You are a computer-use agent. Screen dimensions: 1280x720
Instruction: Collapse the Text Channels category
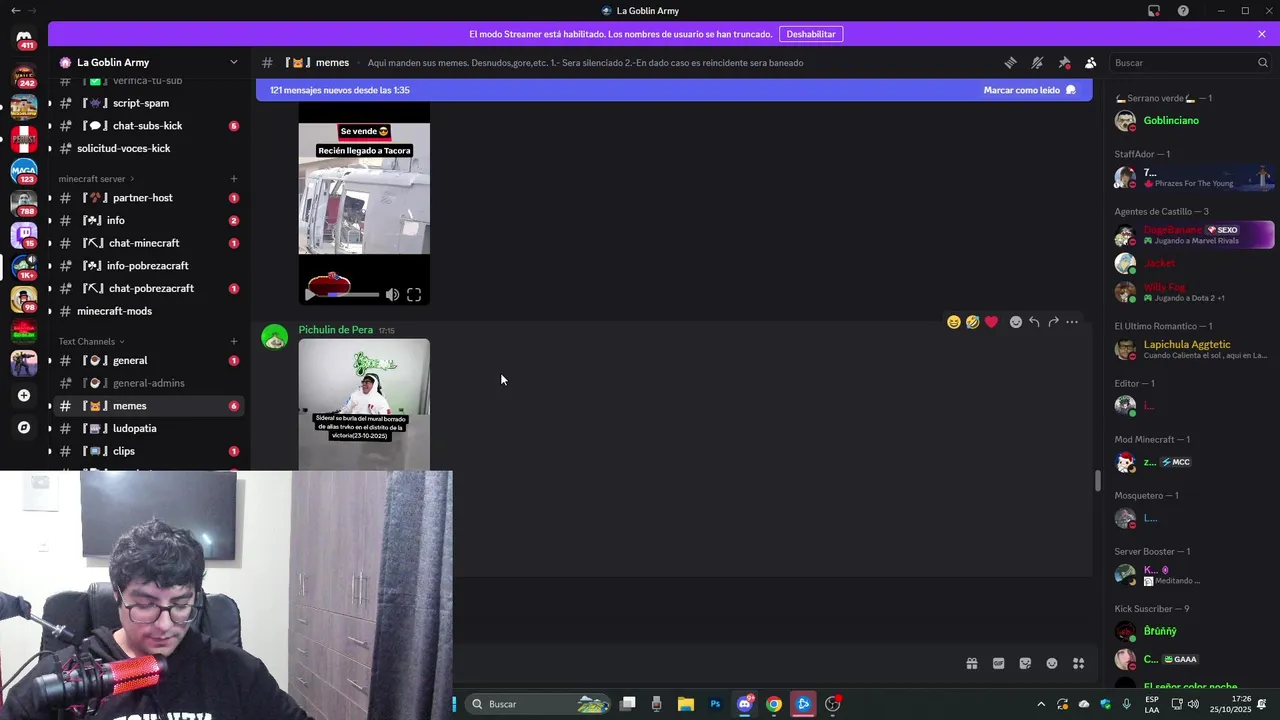[91, 341]
